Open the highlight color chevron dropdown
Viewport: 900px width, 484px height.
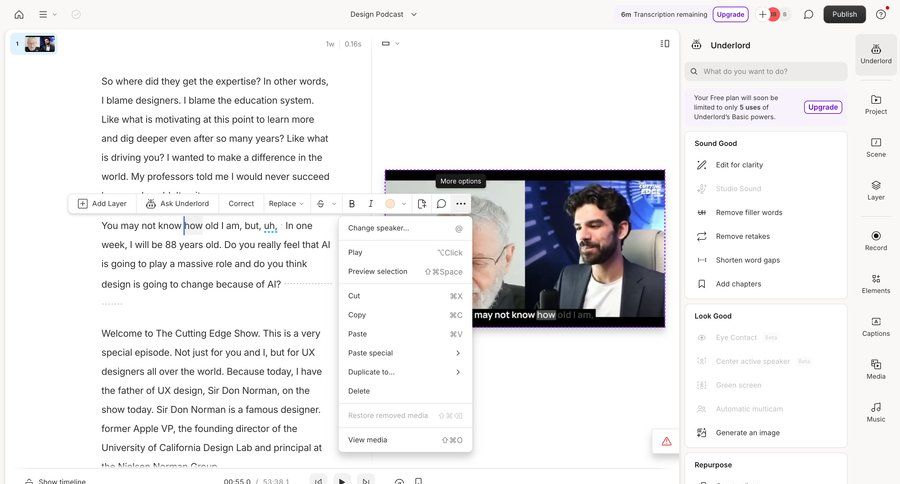pos(404,204)
